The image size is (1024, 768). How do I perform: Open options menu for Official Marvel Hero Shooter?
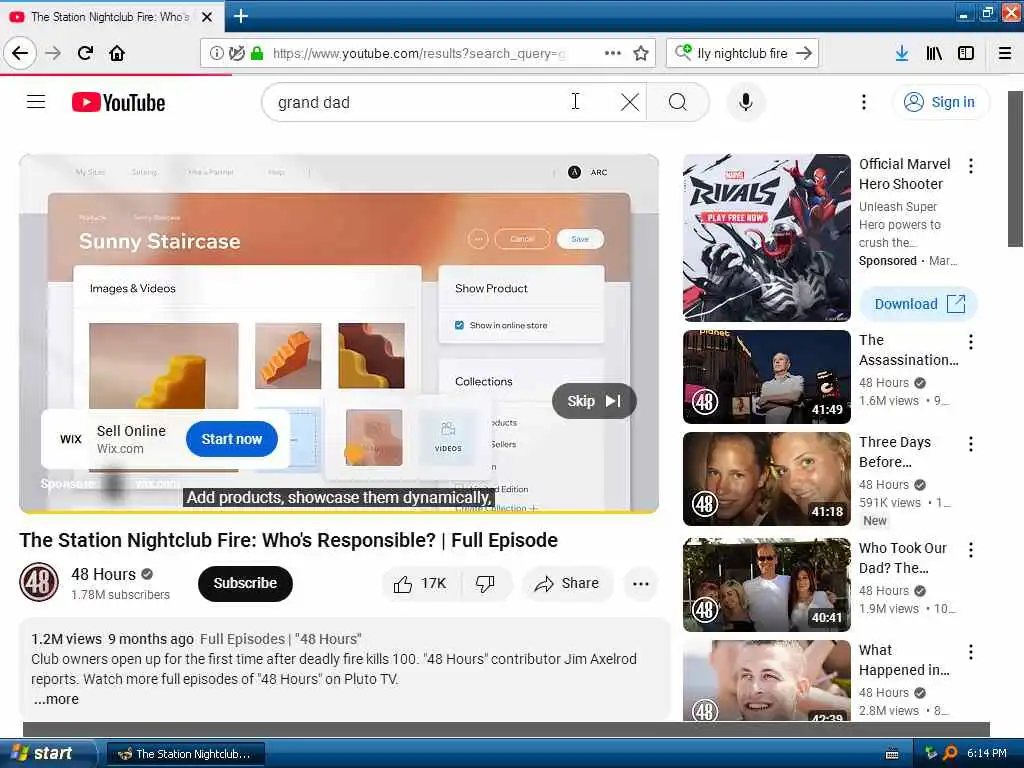971,166
